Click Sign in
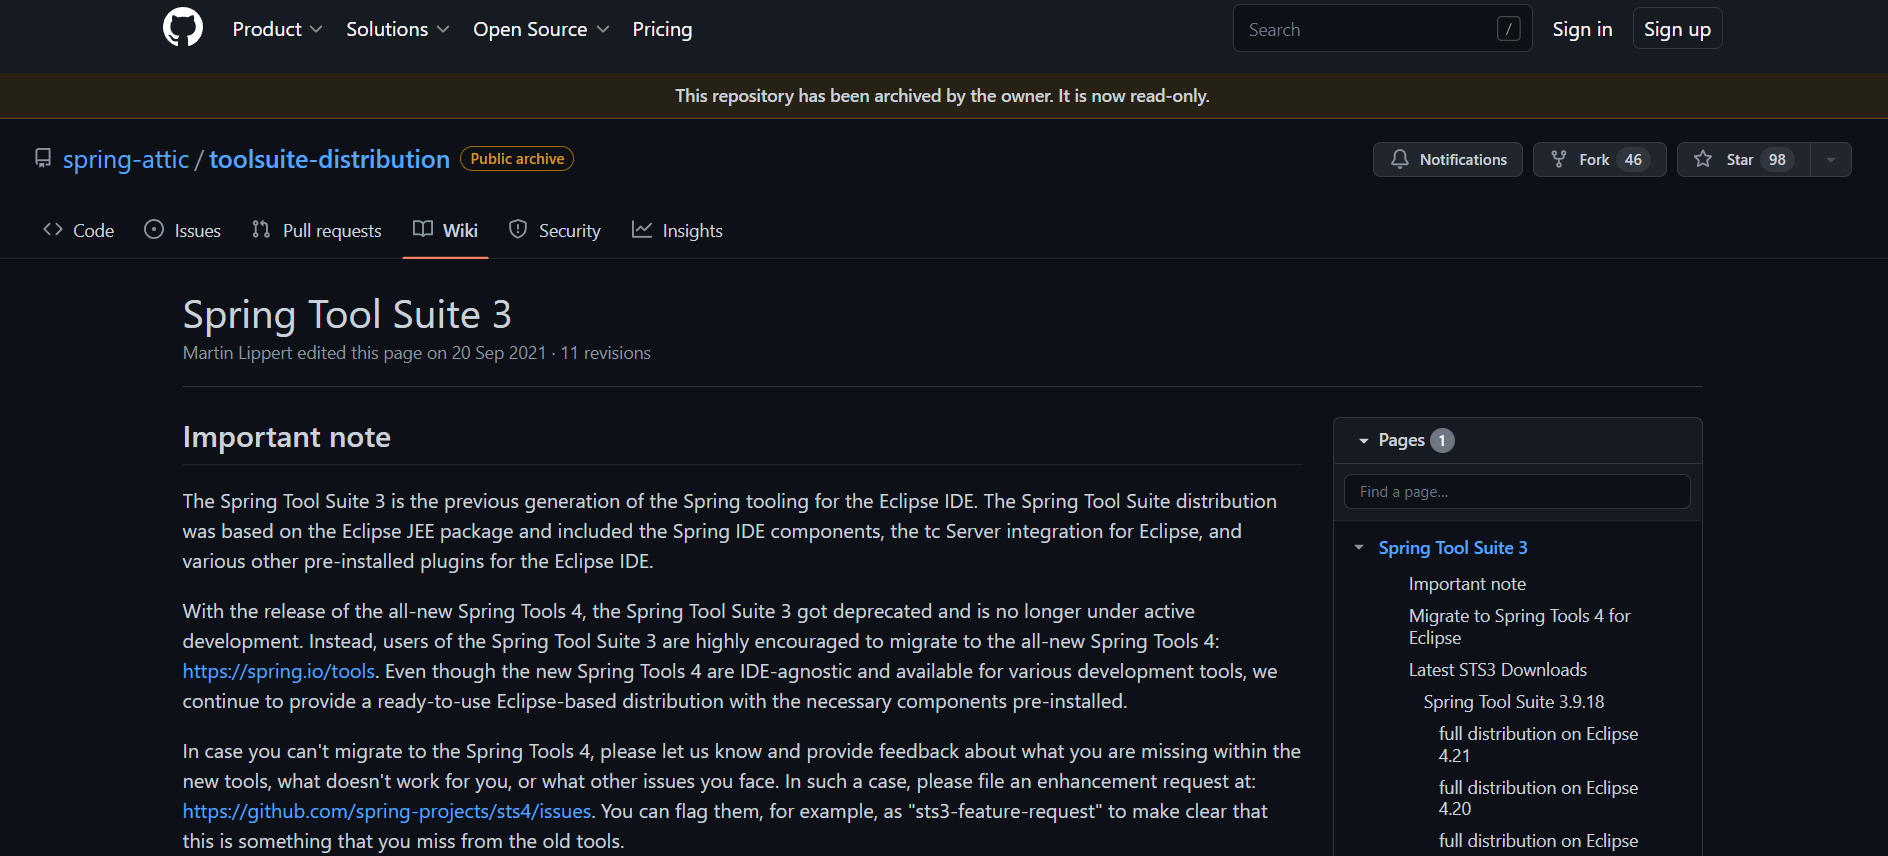Image resolution: width=1888 pixels, height=856 pixels. [1582, 29]
